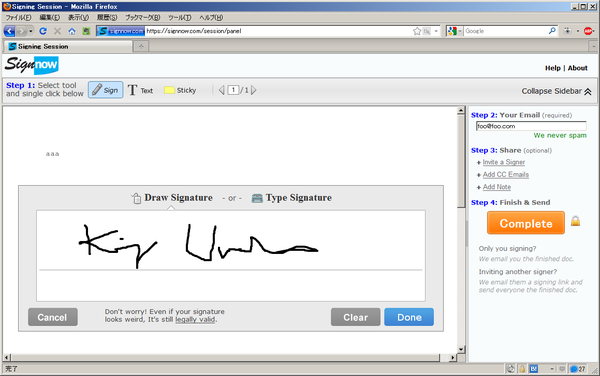
Task: Open the 履歴(S) menu
Action: pyautogui.click(x=107, y=17)
